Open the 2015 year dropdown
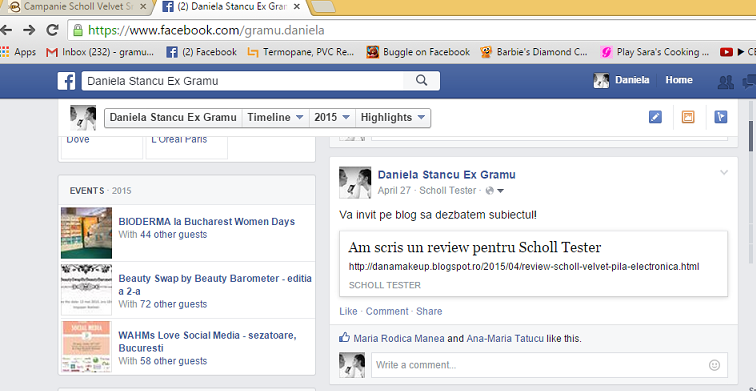Viewport: 756px width, 391px height. click(x=332, y=118)
